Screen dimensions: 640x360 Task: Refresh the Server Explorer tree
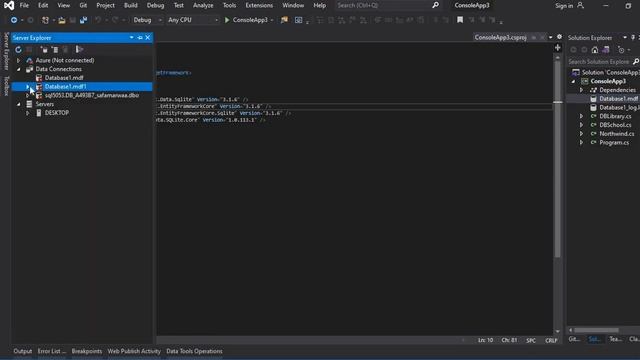pos(18,49)
